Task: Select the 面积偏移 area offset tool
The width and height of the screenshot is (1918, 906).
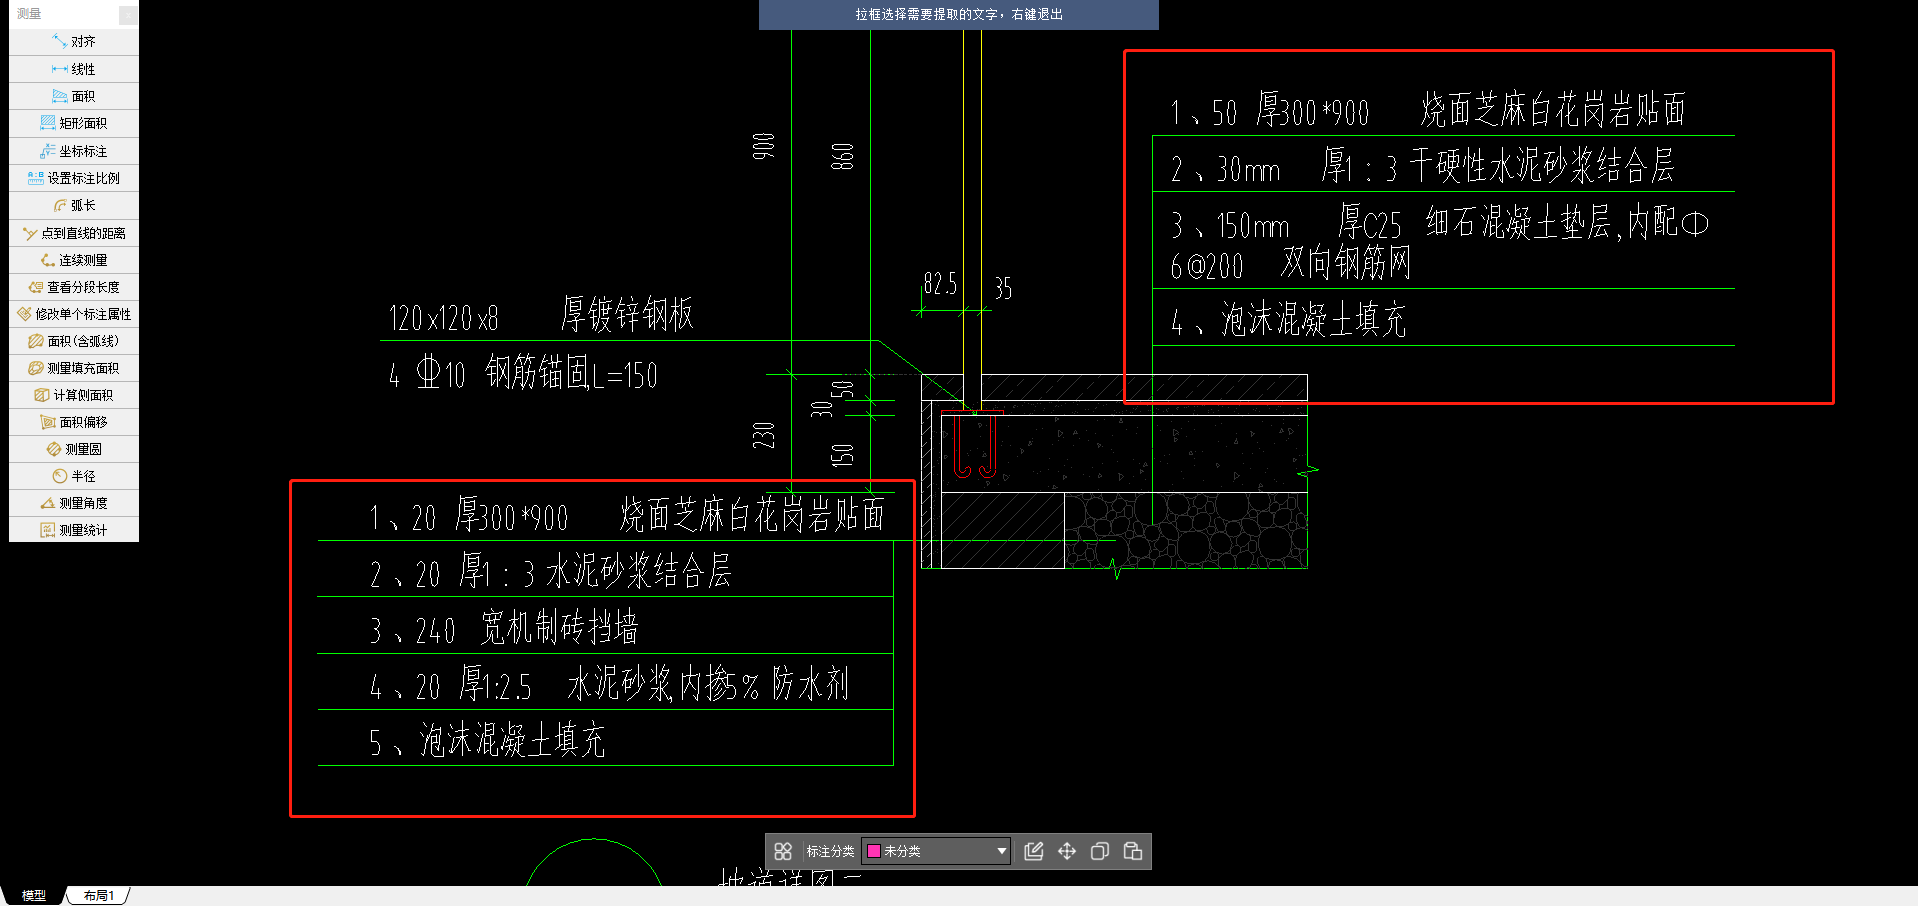Action: click(74, 422)
